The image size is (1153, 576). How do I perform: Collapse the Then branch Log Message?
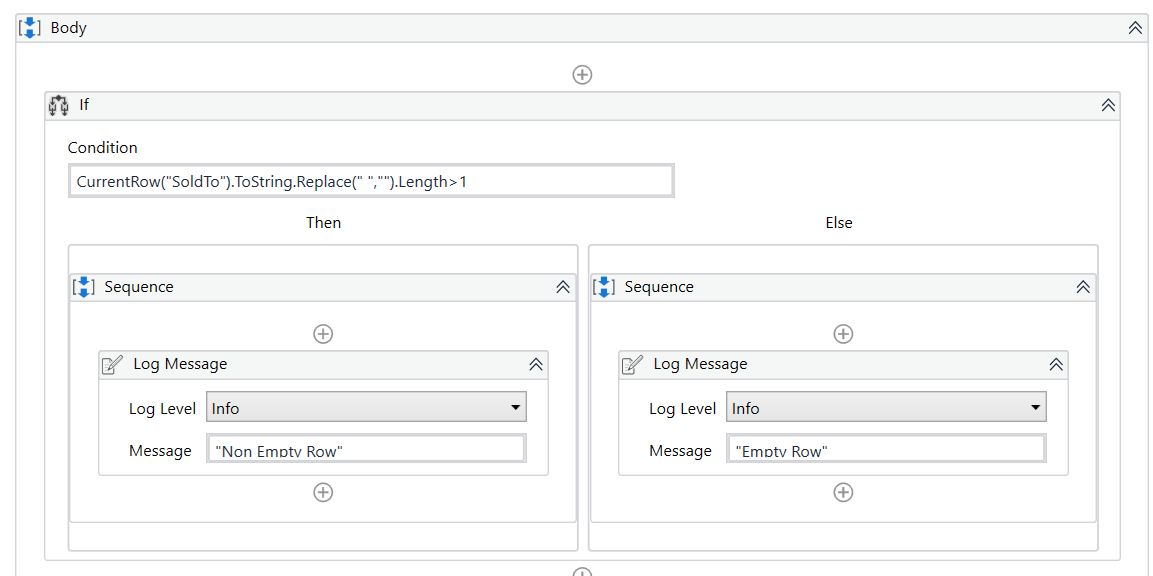[x=536, y=365]
